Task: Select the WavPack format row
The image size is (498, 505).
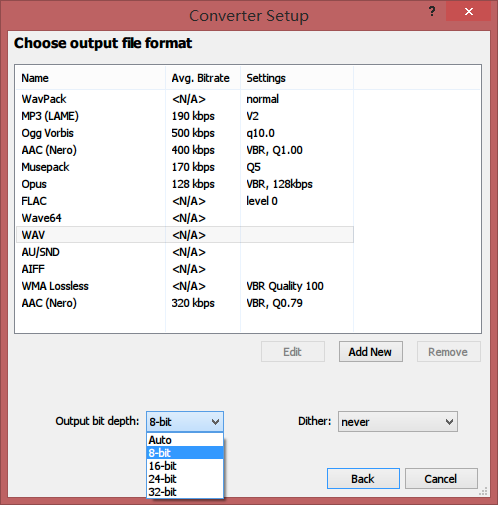Action: pyautogui.click(x=185, y=99)
